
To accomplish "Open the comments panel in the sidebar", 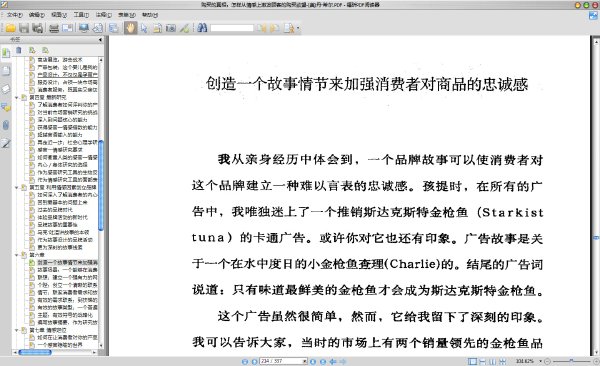I will click(x=6, y=107).
